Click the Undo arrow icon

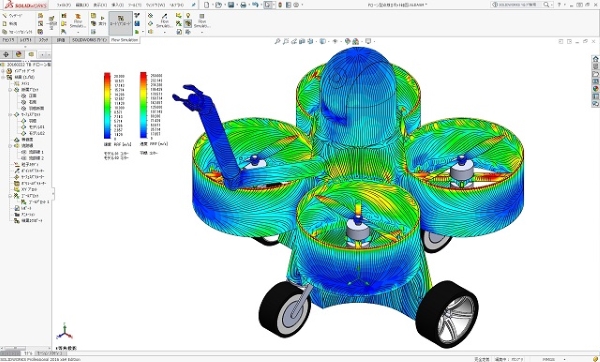click(x=255, y=5)
